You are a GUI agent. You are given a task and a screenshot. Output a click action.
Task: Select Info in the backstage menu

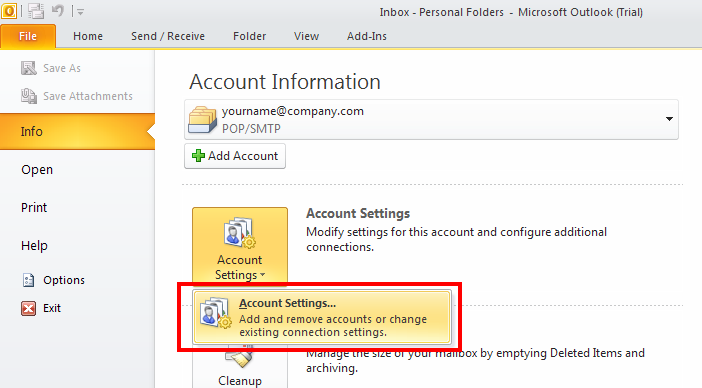pos(77,132)
